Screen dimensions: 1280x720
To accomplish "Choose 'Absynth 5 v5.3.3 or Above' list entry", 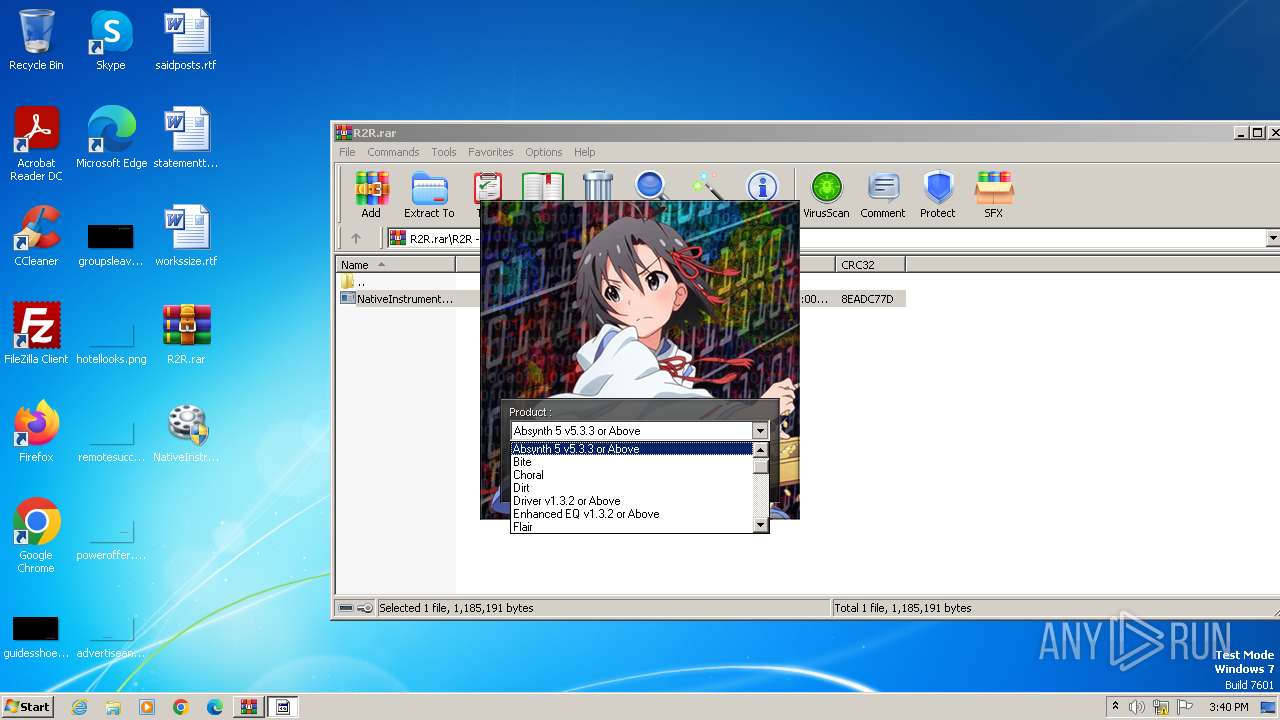I will pyautogui.click(x=631, y=449).
